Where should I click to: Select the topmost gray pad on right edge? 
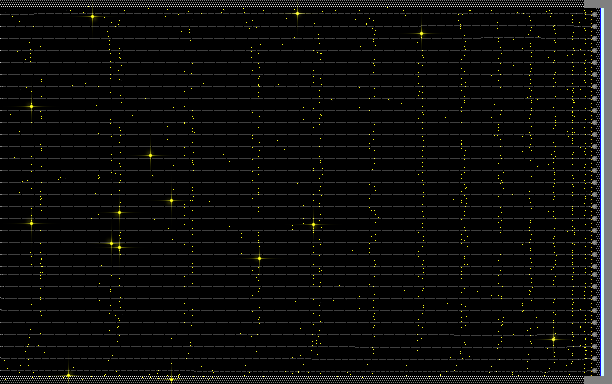[594, 14]
